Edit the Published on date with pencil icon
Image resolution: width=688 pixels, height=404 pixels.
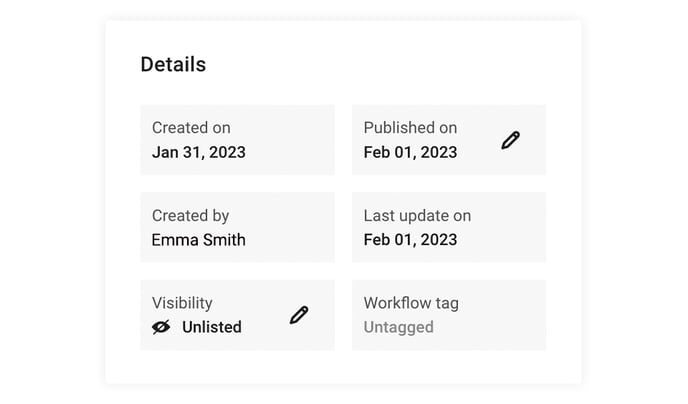tap(510, 140)
